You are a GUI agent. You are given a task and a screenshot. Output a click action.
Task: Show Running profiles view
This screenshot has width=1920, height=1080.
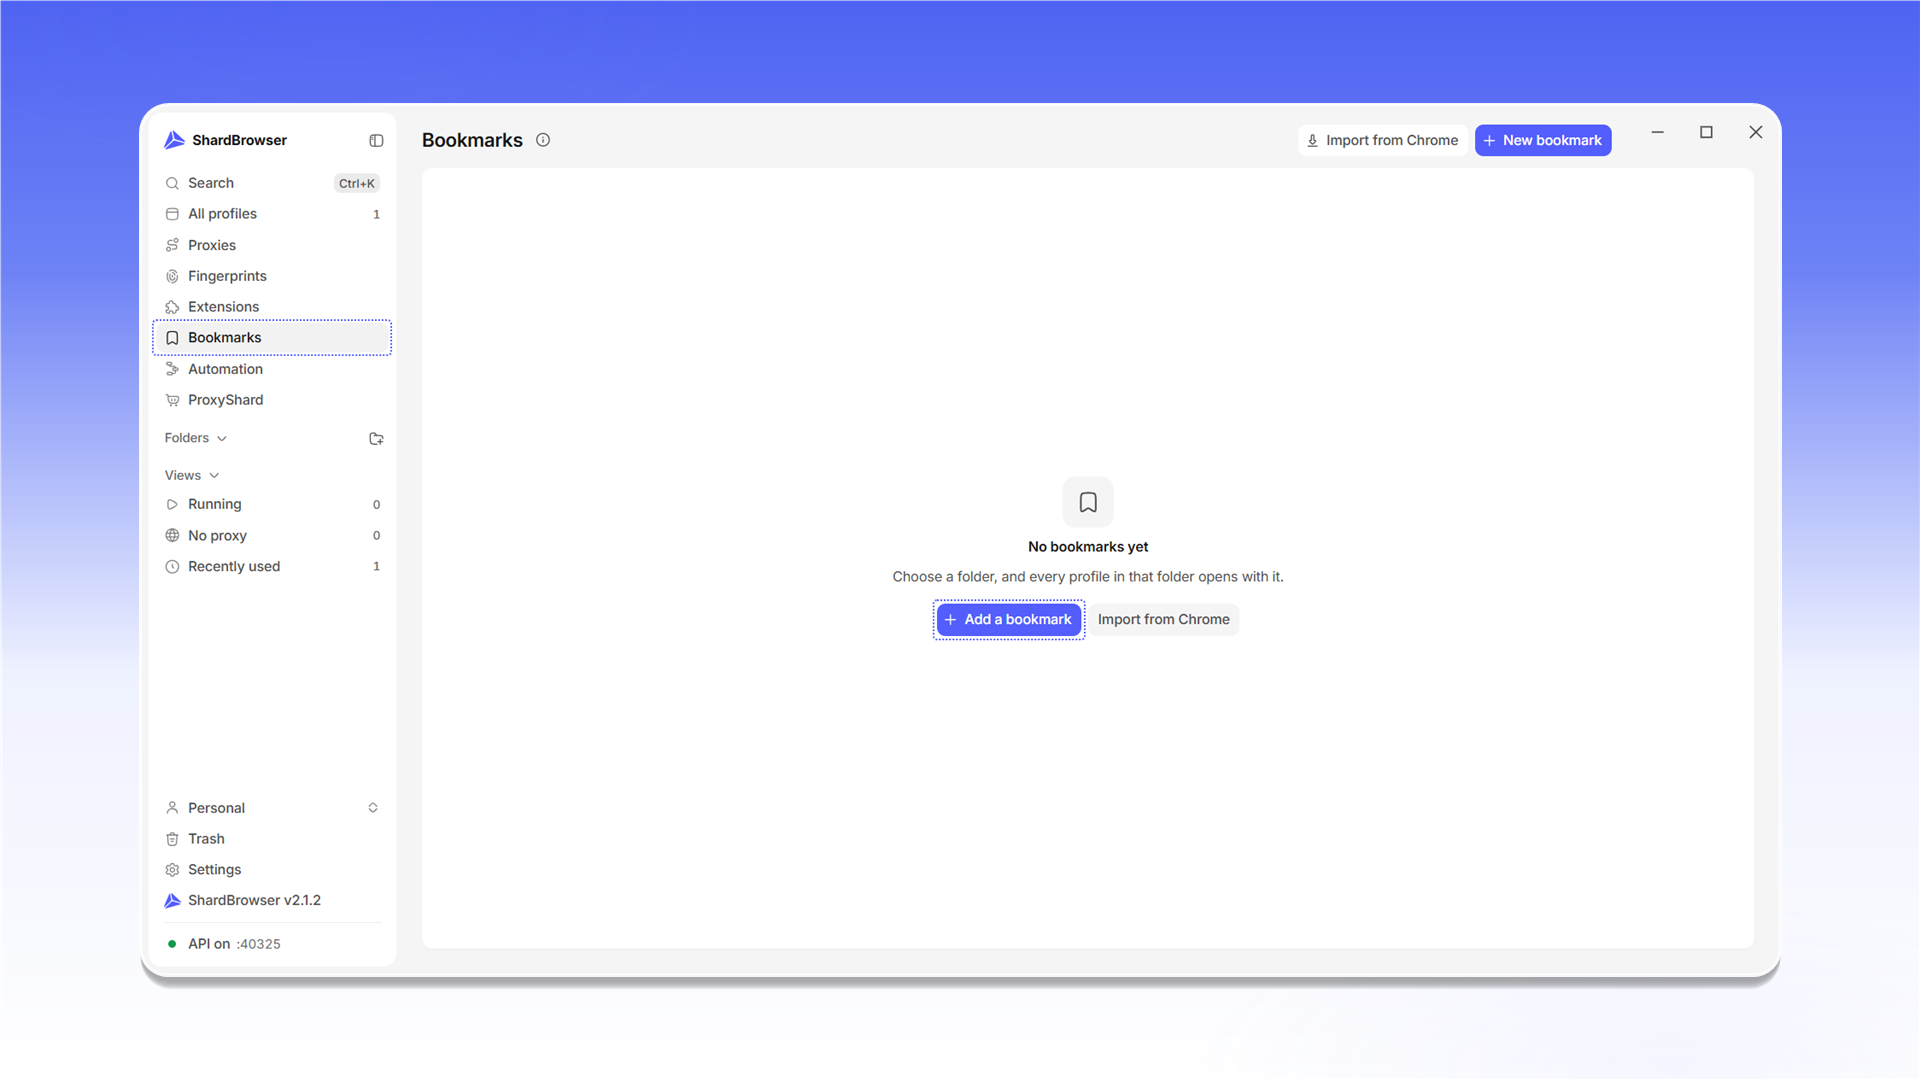(272, 504)
